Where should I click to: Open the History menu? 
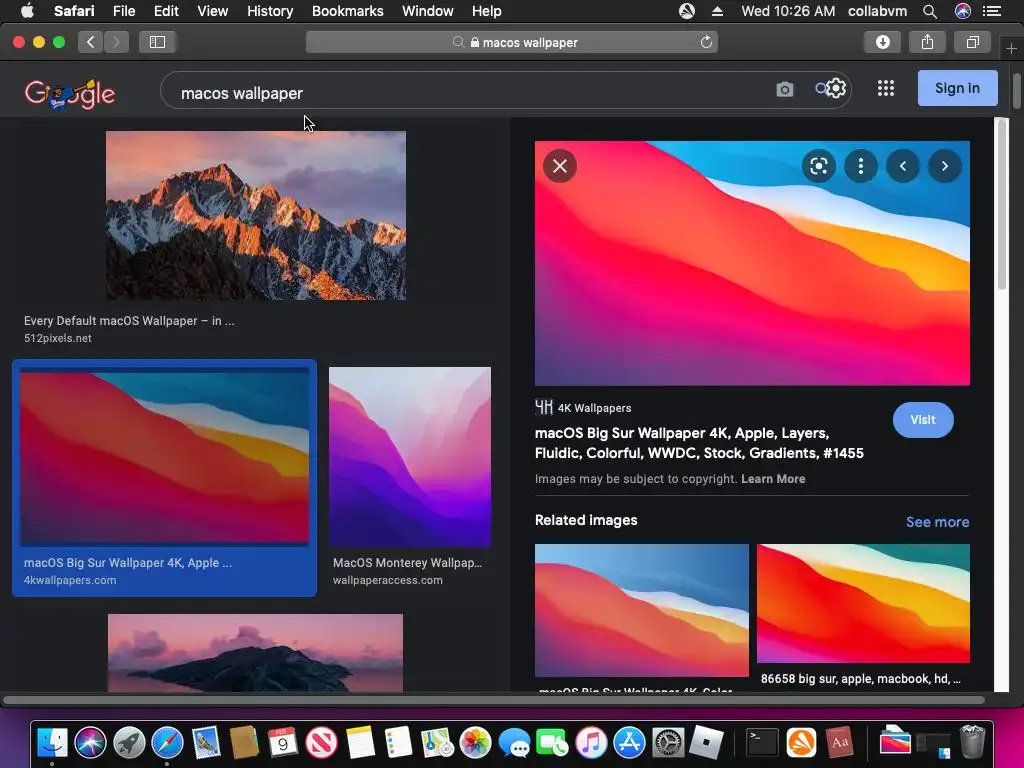270,11
